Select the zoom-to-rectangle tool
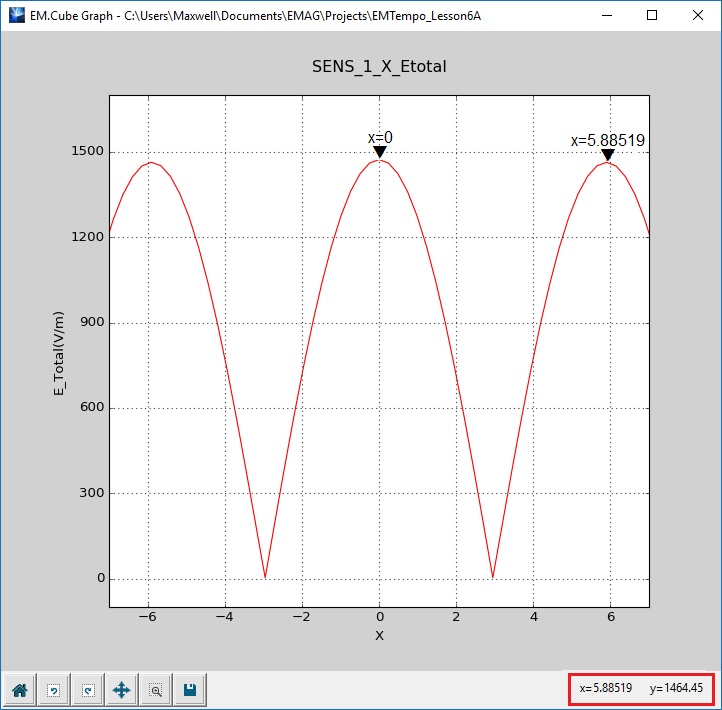 155,689
